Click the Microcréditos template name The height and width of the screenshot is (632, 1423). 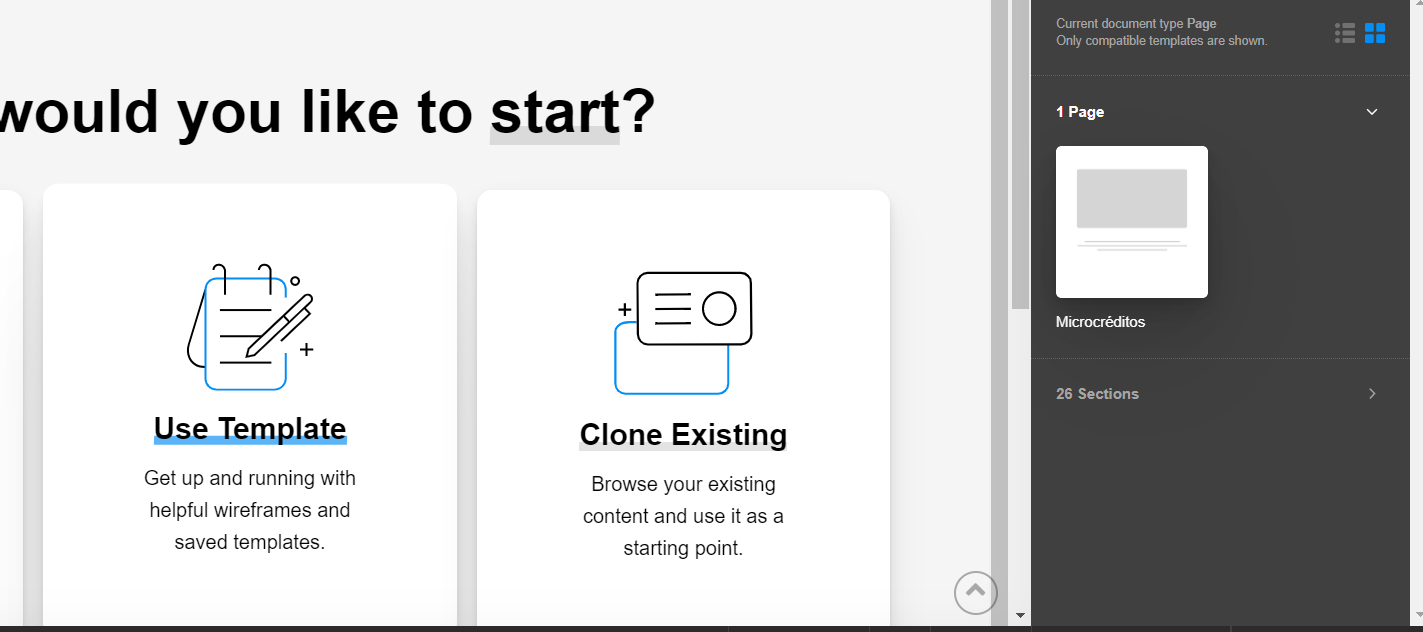click(x=1100, y=322)
